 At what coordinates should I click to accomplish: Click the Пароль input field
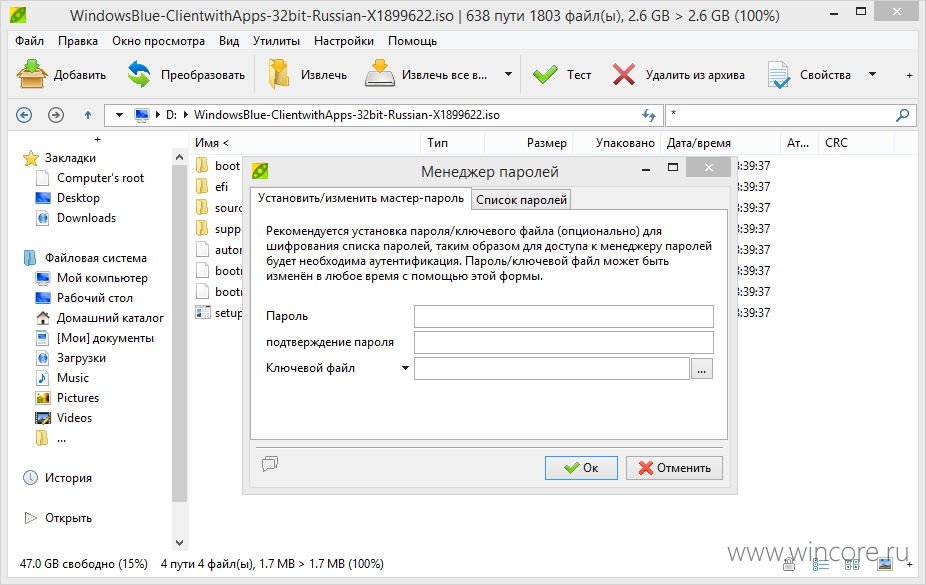point(563,316)
